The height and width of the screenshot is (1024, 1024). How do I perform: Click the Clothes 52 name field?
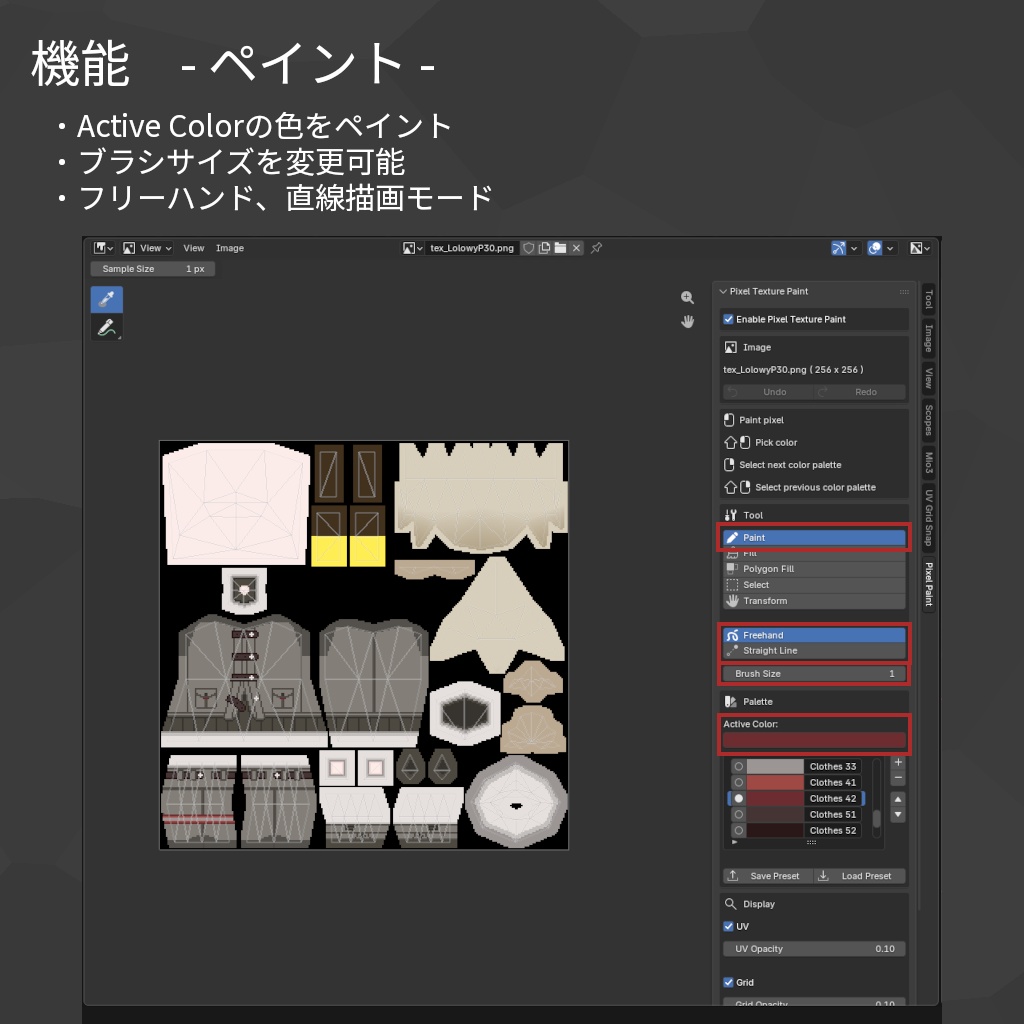[x=833, y=831]
